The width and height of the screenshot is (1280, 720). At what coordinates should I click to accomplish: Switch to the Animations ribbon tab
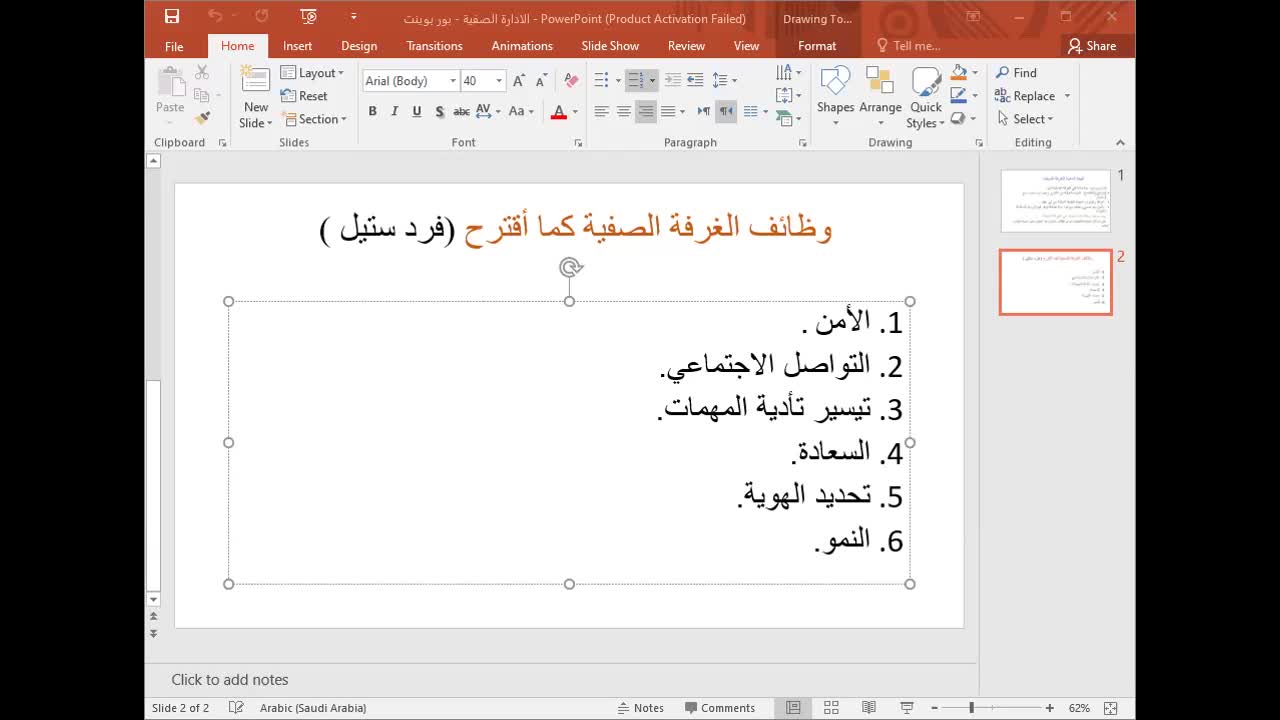[522, 46]
